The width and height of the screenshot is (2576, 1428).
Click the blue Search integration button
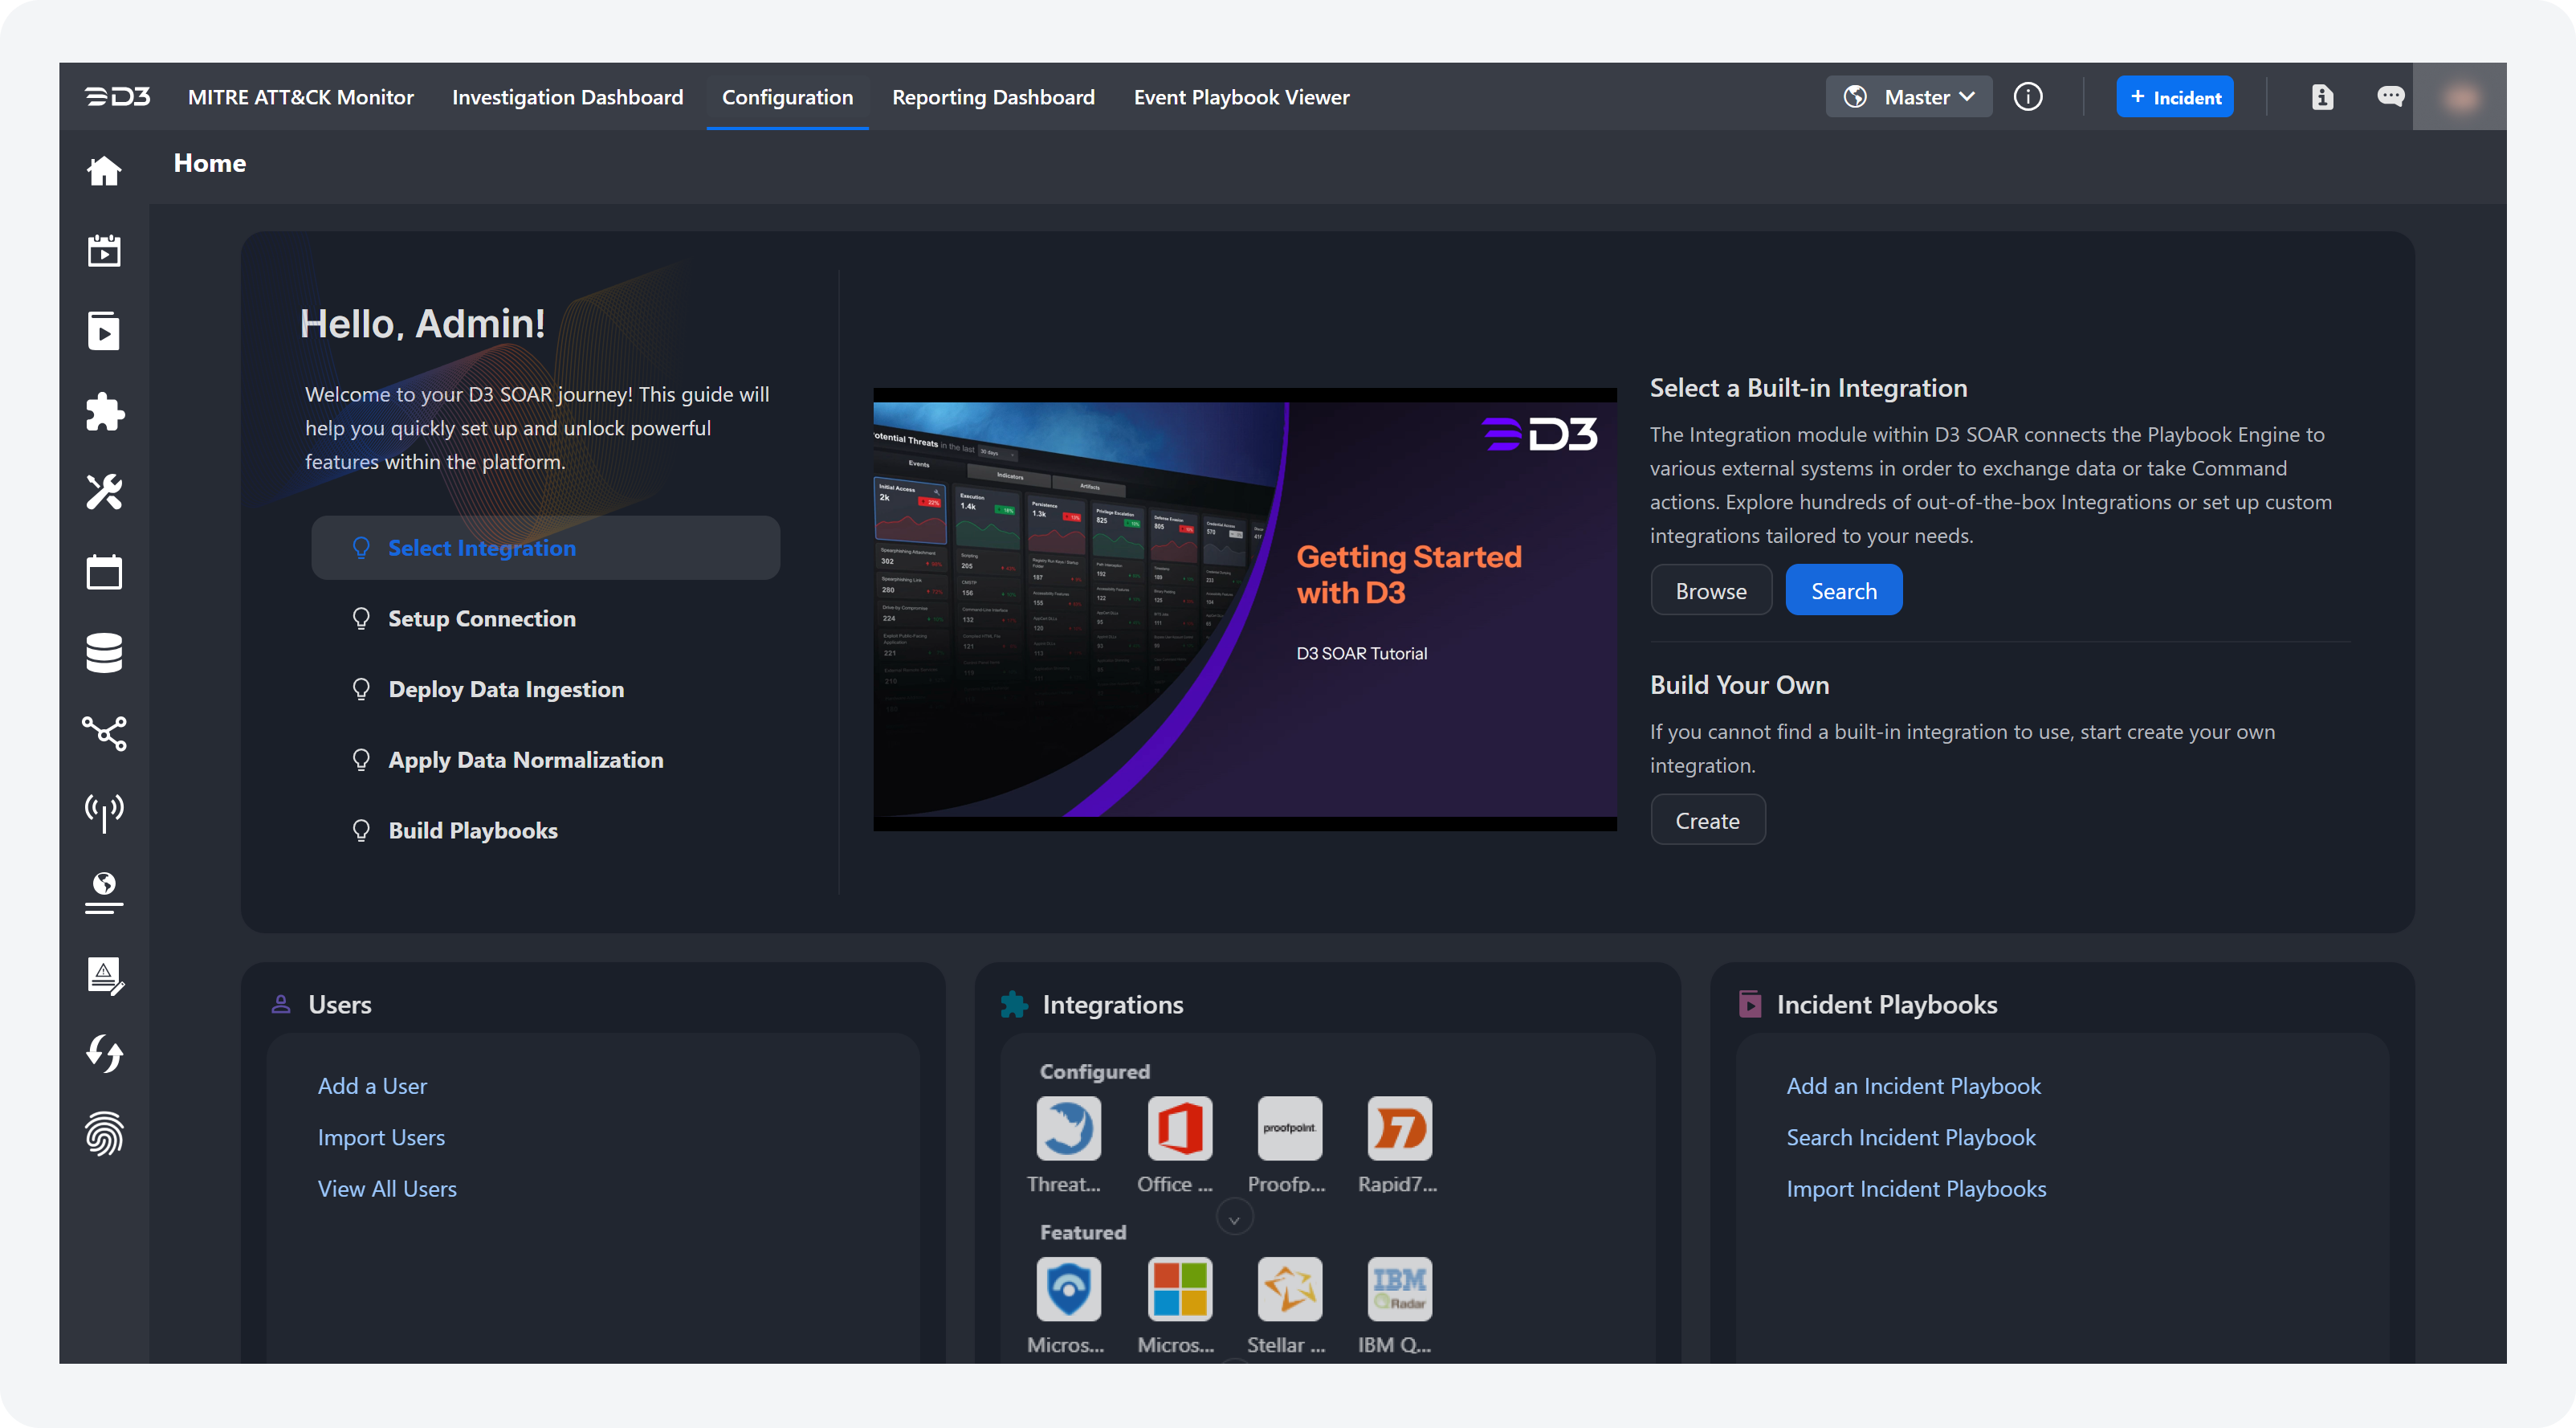(1843, 591)
